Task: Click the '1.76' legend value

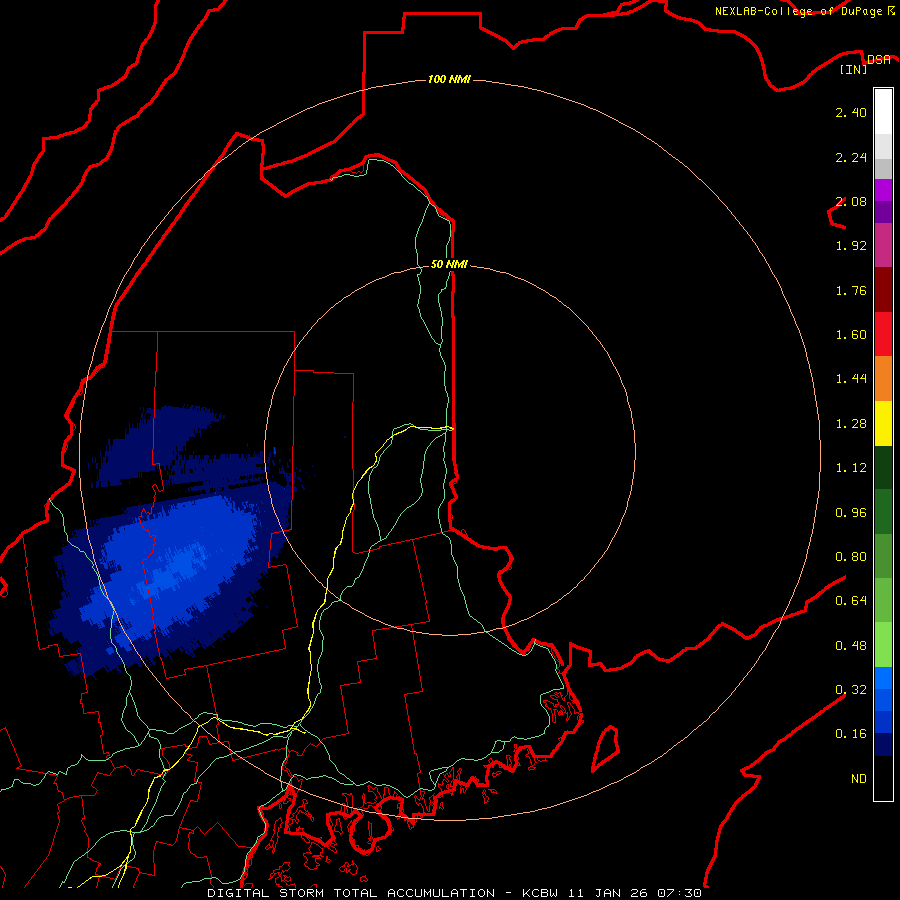Action: 851,290
